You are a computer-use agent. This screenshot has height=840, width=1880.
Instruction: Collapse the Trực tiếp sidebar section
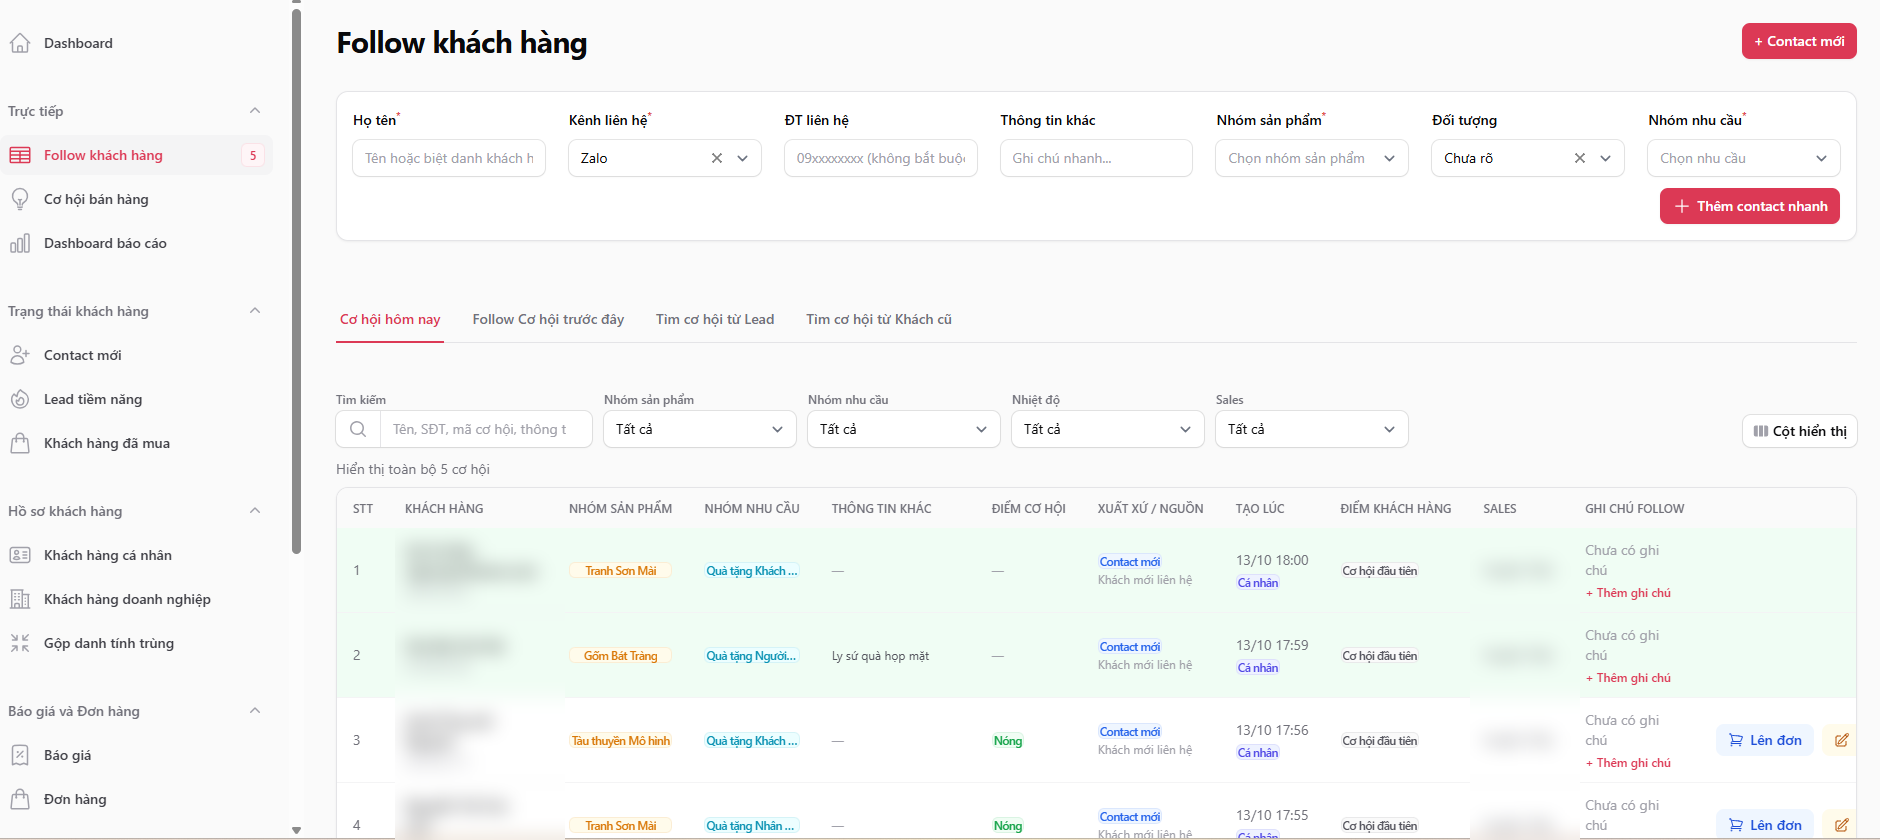tap(255, 111)
